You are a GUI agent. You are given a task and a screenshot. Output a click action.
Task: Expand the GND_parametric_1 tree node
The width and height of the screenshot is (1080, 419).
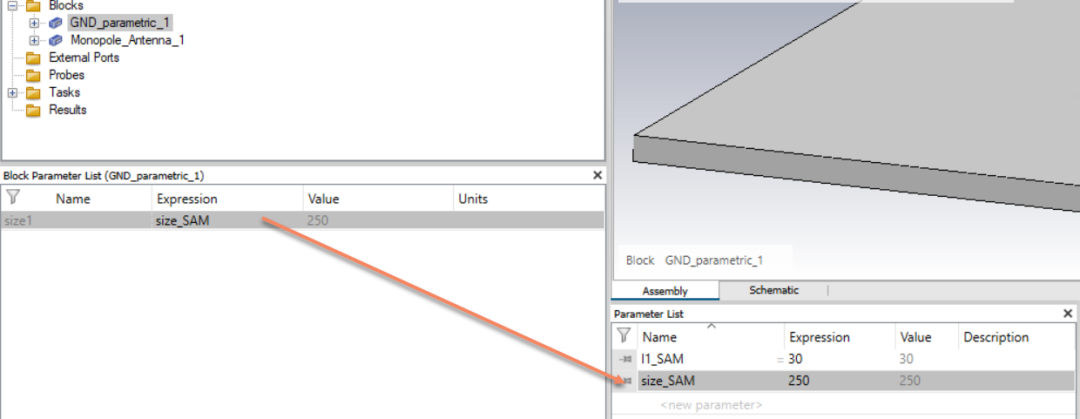coord(35,22)
